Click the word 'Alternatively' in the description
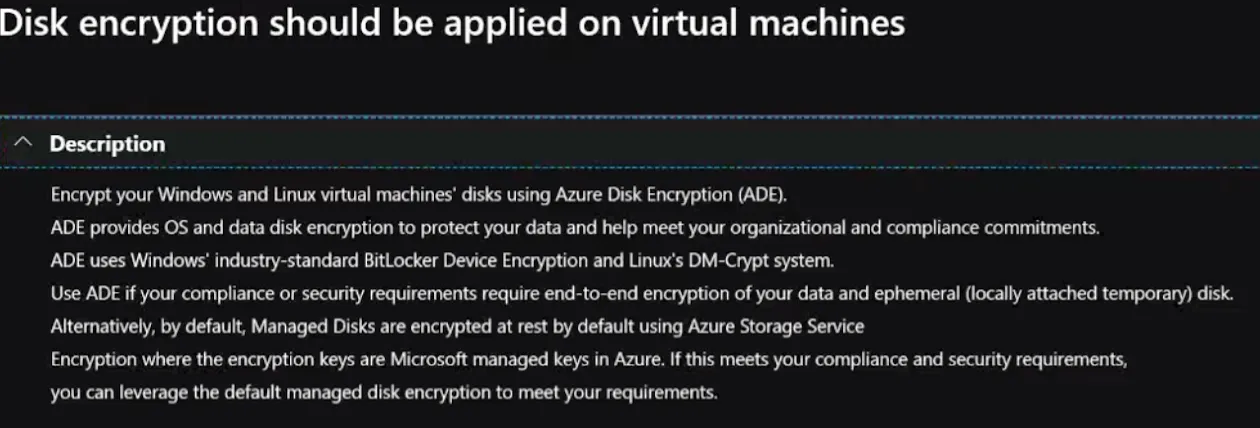Screen dimensions: 1260x428 (98, 326)
